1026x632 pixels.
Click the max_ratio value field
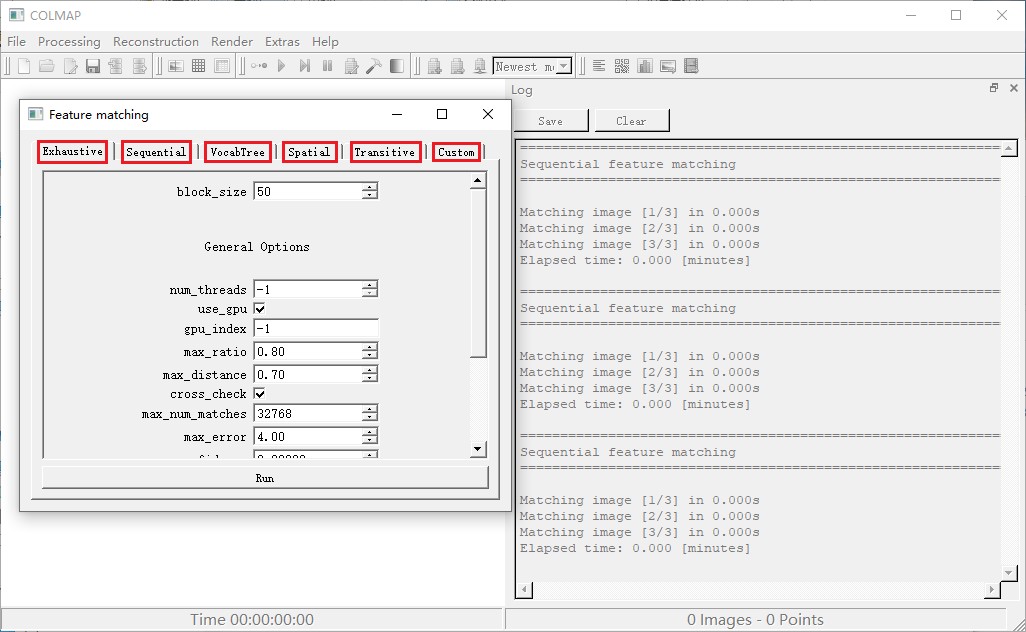click(x=308, y=351)
